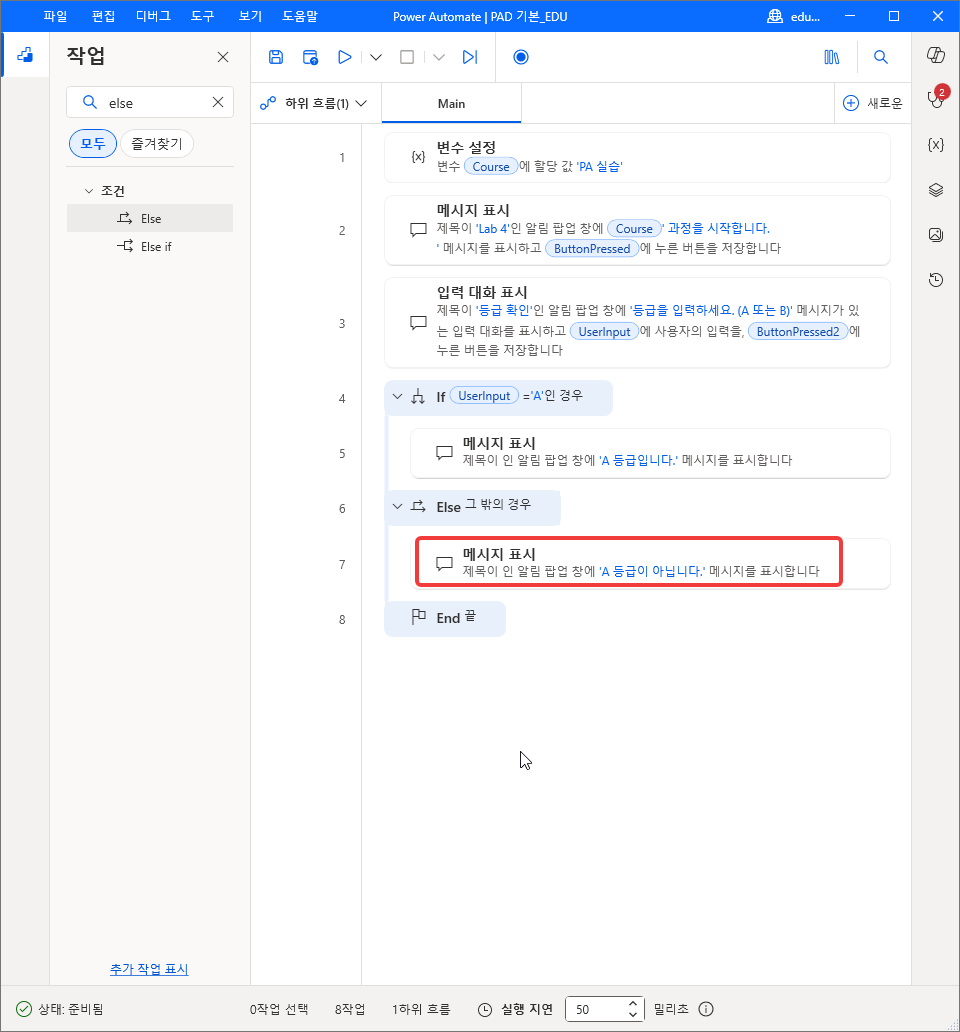The width and height of the screenshot is (960, 1032).
Task: Click the Actions pane icon in left sidebar
Action: pos(25,55)
